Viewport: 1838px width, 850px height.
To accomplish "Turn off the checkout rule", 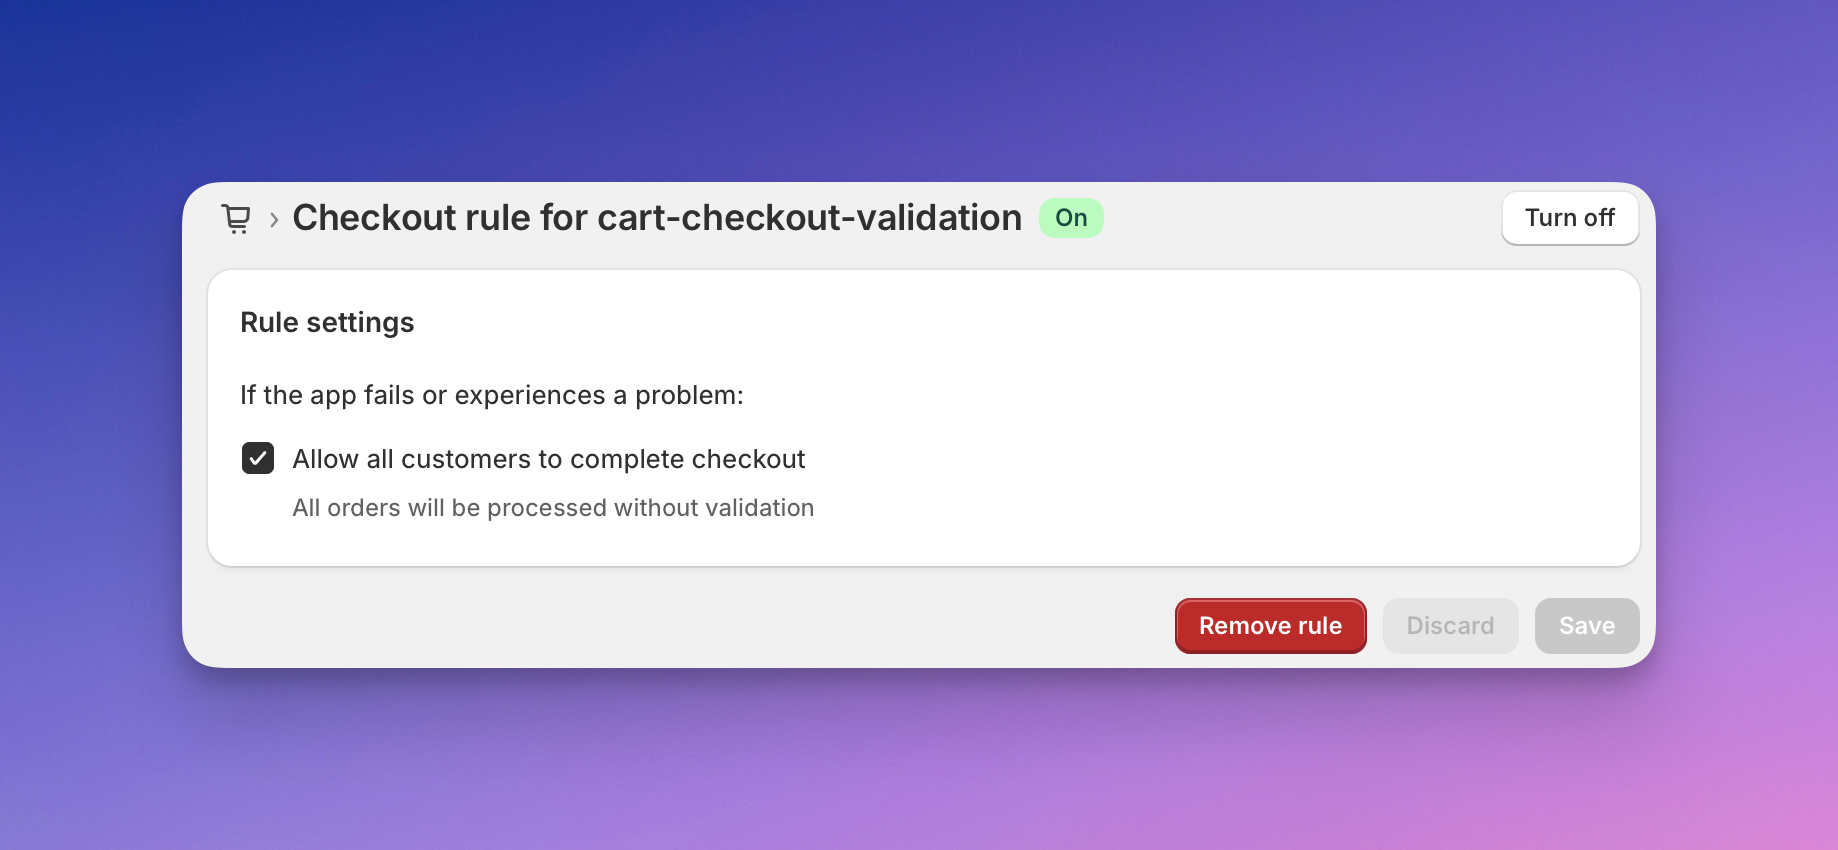I will click(1569, 218).
